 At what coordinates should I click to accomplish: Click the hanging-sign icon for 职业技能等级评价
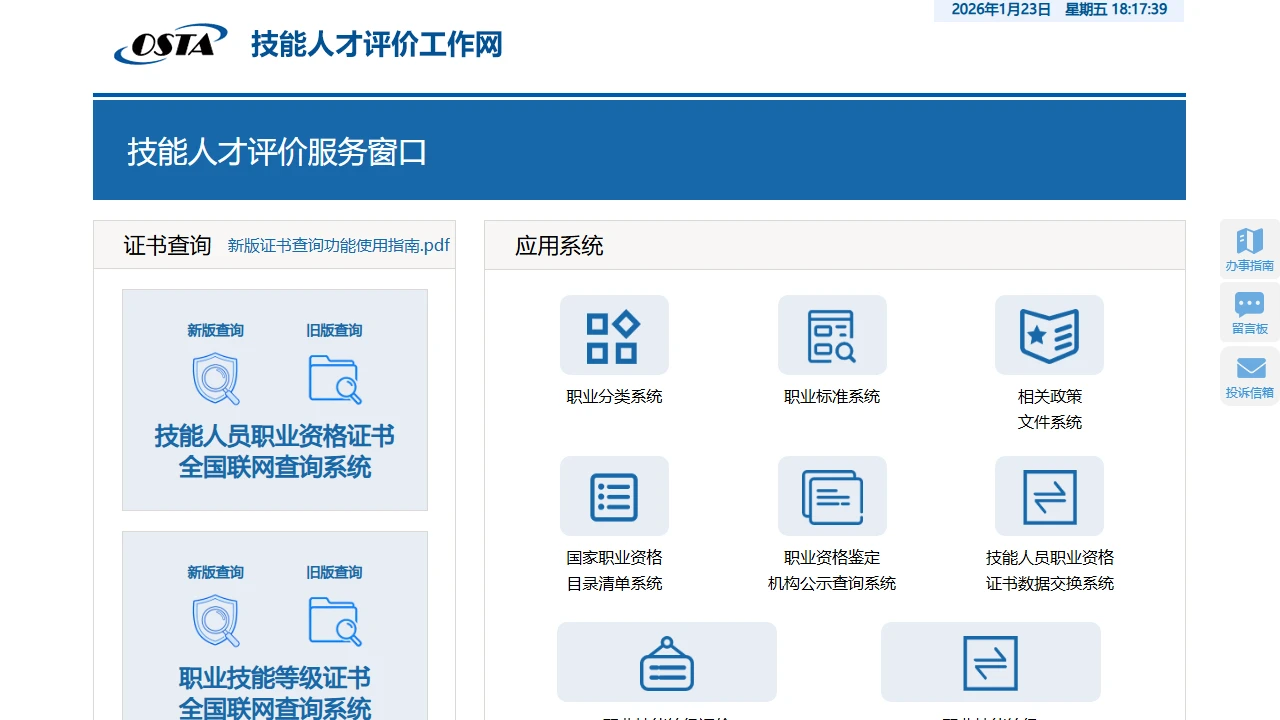click(x=666, y=661)
